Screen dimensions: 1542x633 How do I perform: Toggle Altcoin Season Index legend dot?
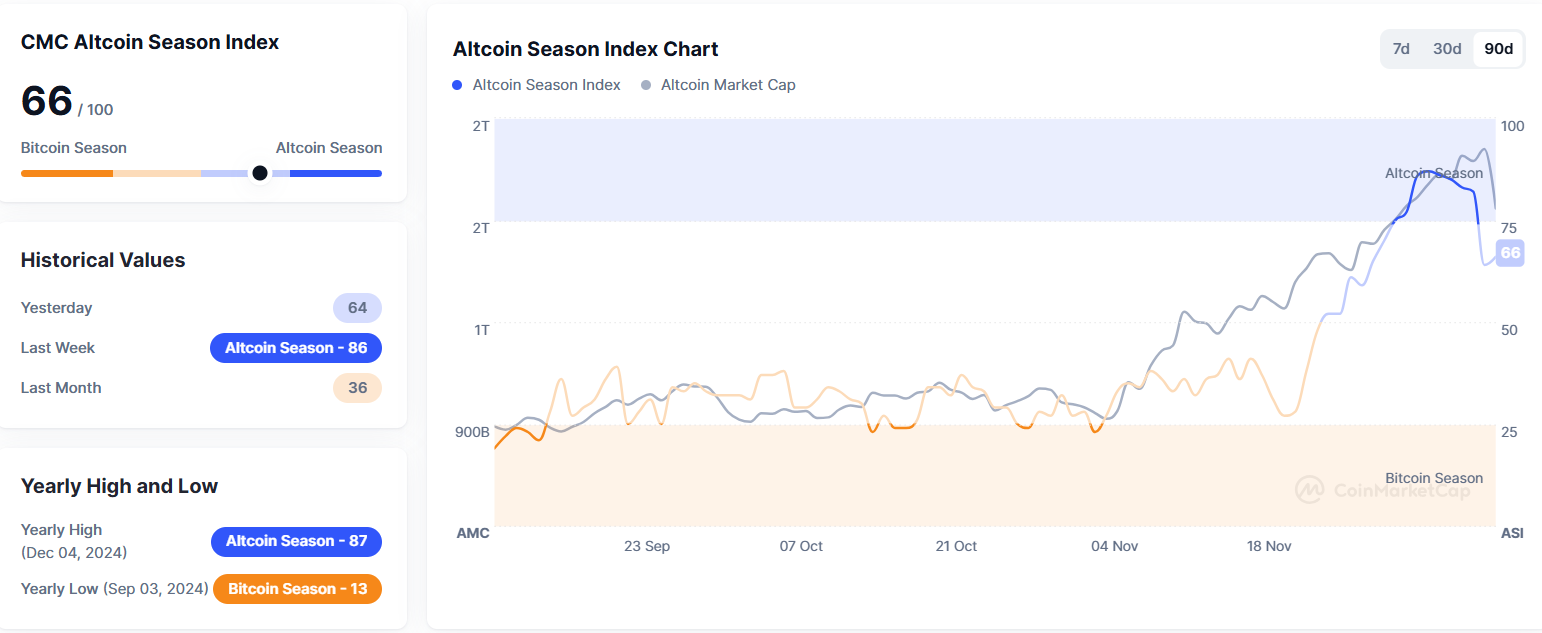457,85
